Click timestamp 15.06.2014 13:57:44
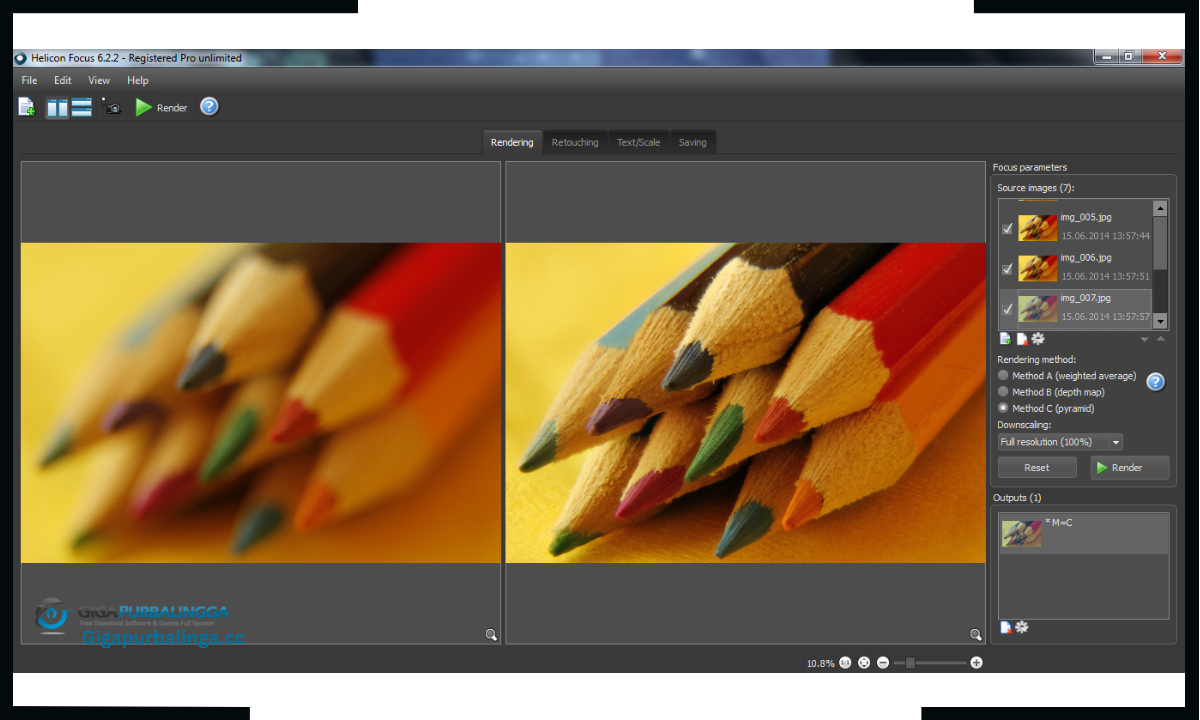The height and width of the screenshot is (720, 1200). click(1105, 236)
